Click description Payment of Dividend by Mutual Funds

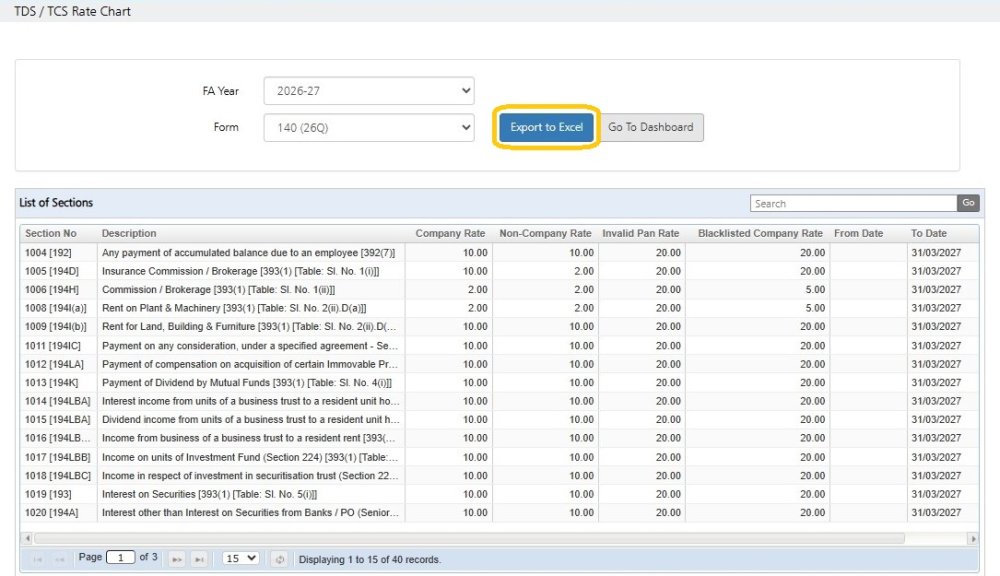[247, 383]
